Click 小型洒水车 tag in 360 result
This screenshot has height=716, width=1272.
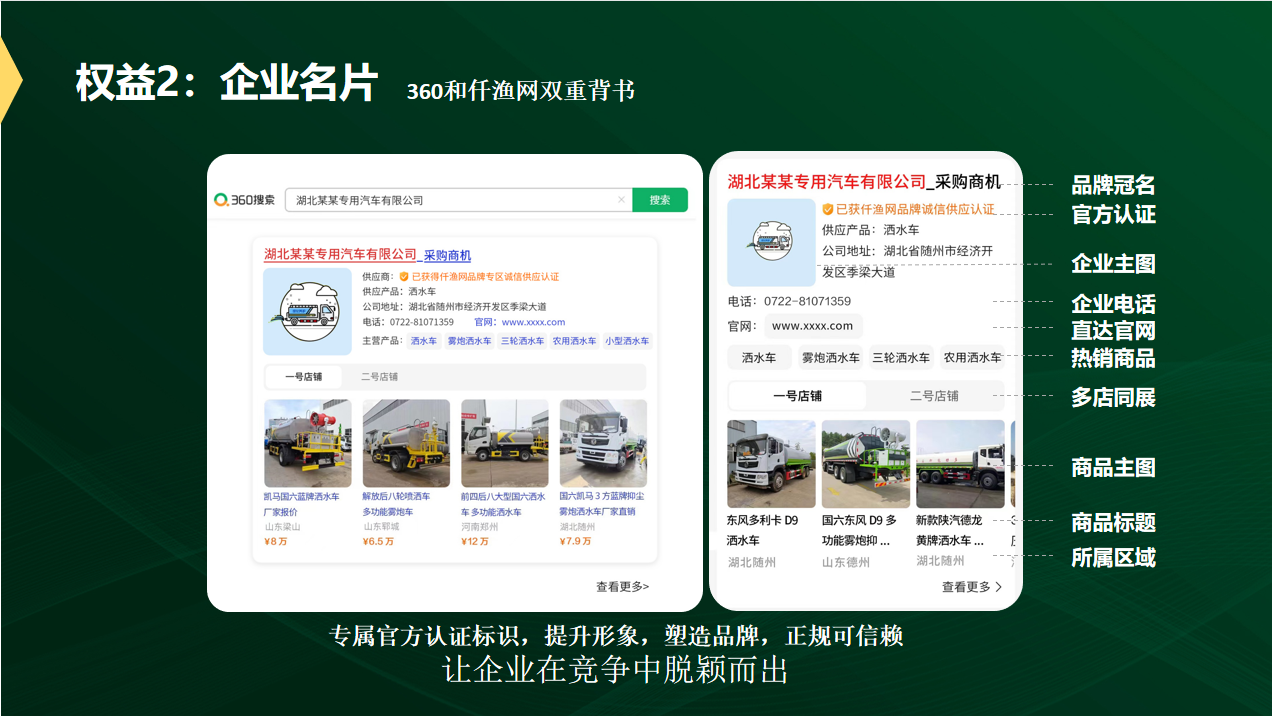point(627,341)
